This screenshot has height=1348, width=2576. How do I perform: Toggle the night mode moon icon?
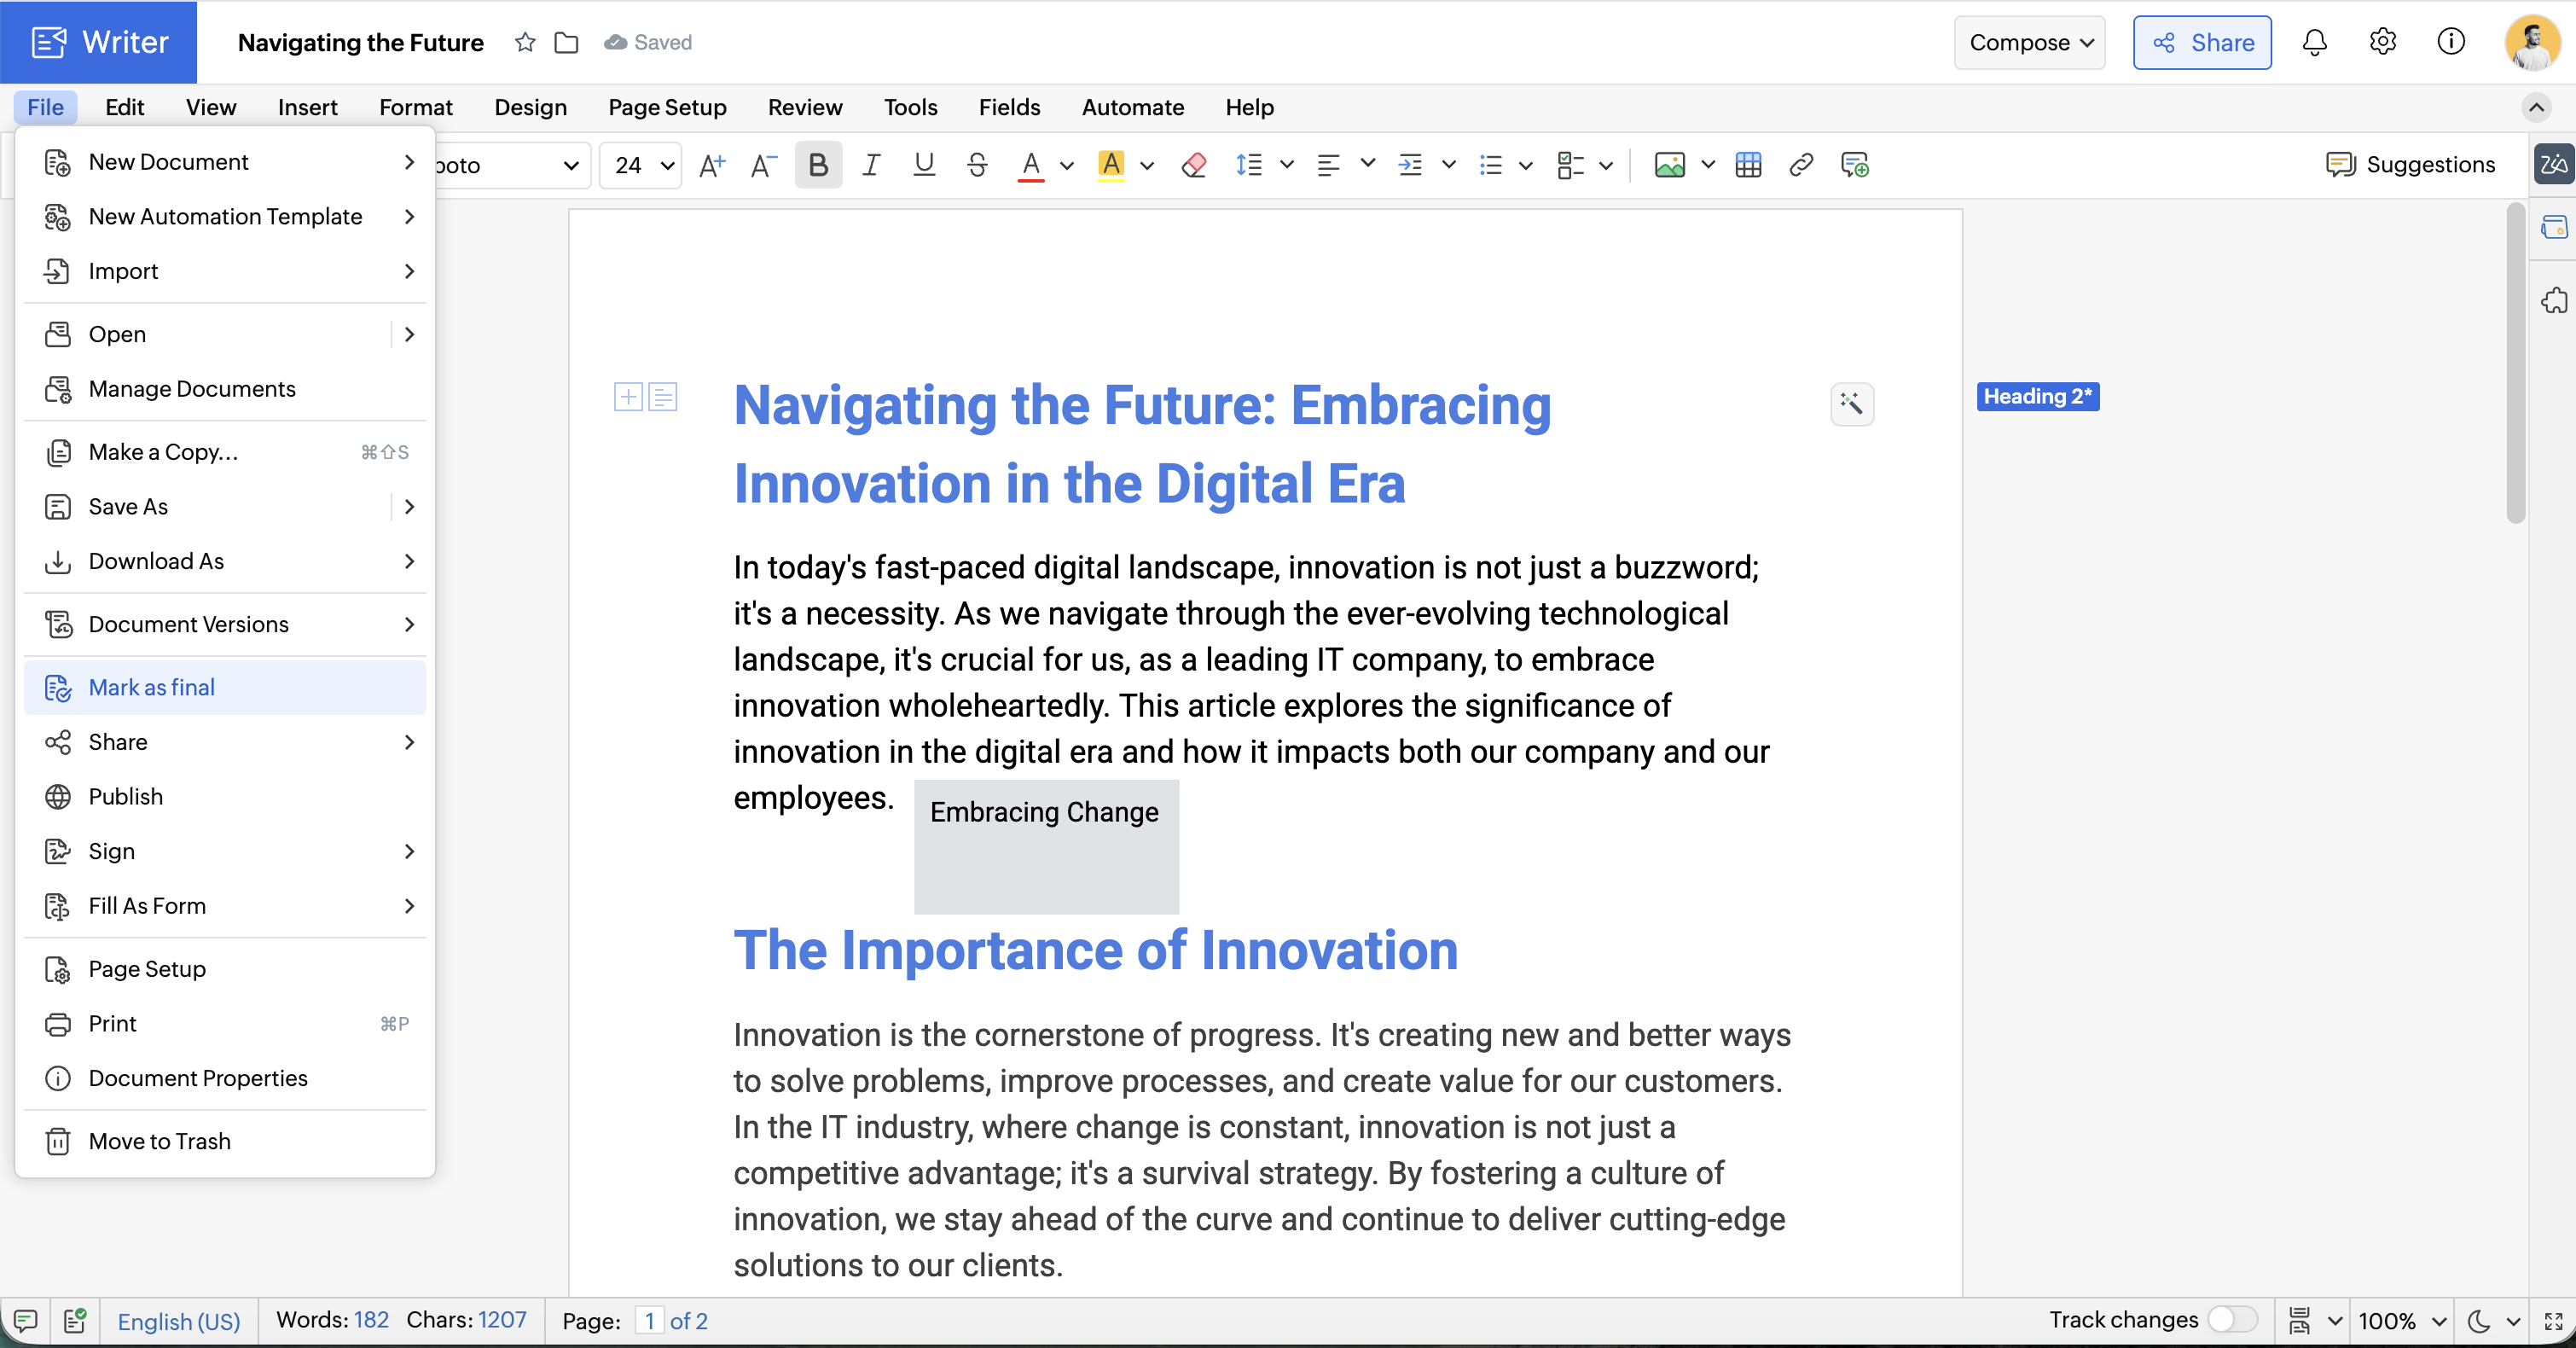coord(2479,1320)
